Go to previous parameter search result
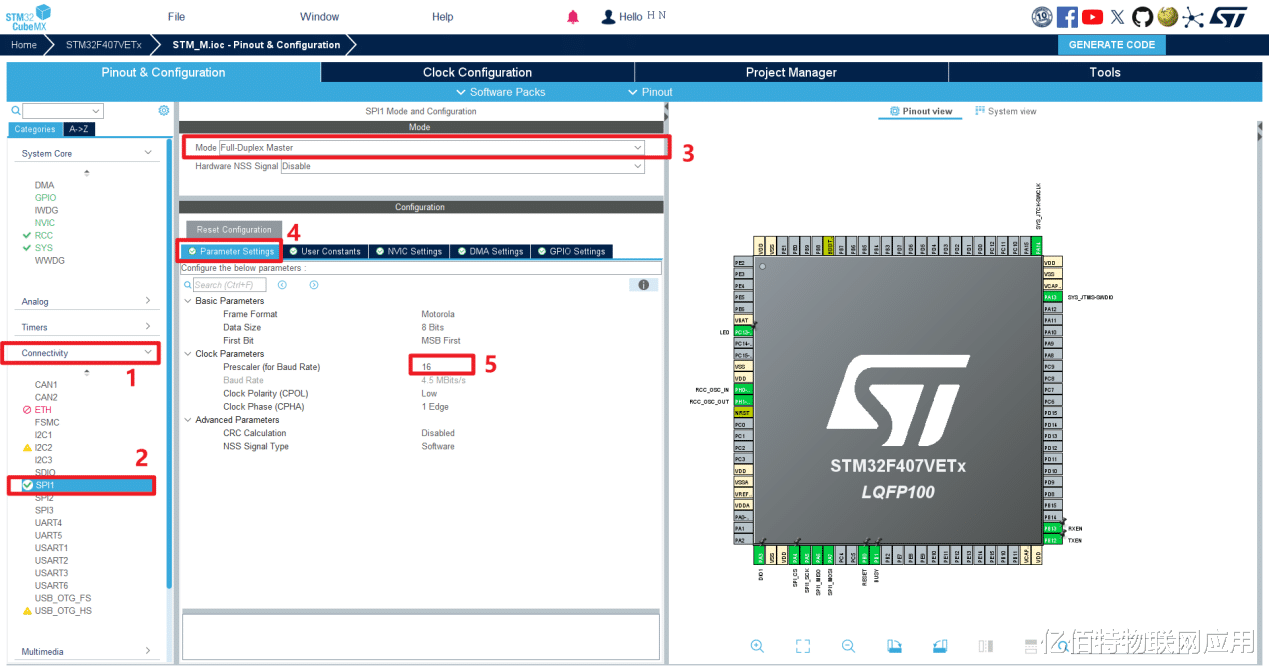This screenshot has height=672, width=1269. pyautogui.click(x=282, y=285)
